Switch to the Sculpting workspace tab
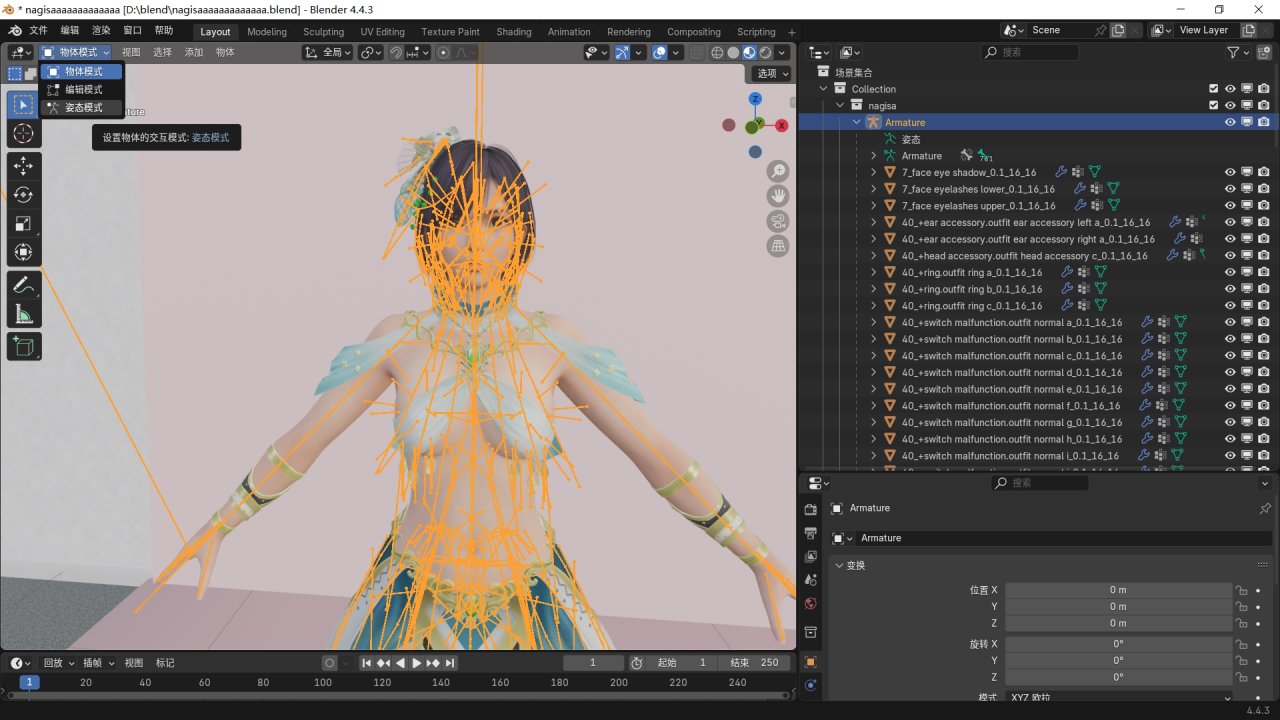 (x=323, y=31)
